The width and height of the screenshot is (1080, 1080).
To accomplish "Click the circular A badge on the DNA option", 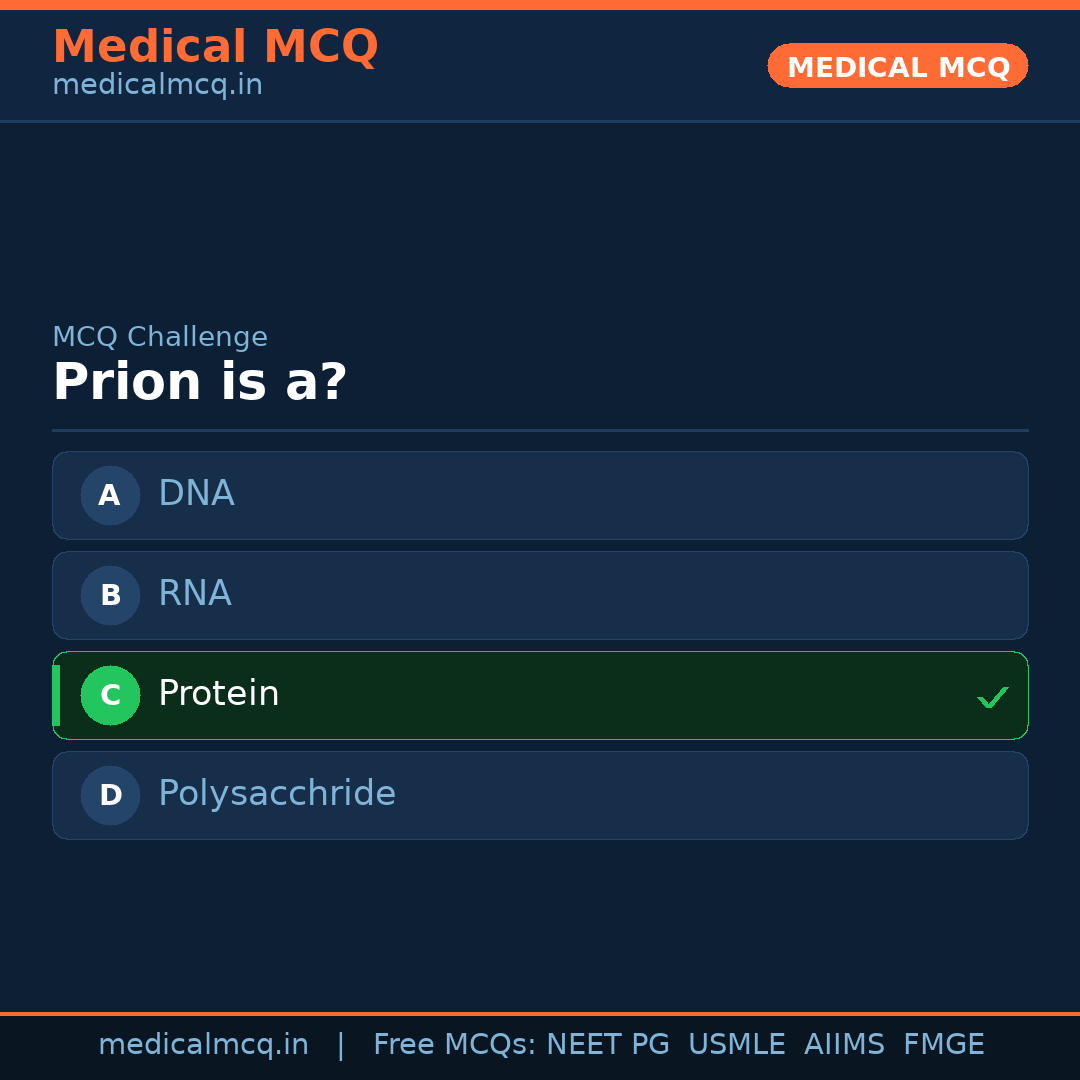I will [x=110, y=495].
